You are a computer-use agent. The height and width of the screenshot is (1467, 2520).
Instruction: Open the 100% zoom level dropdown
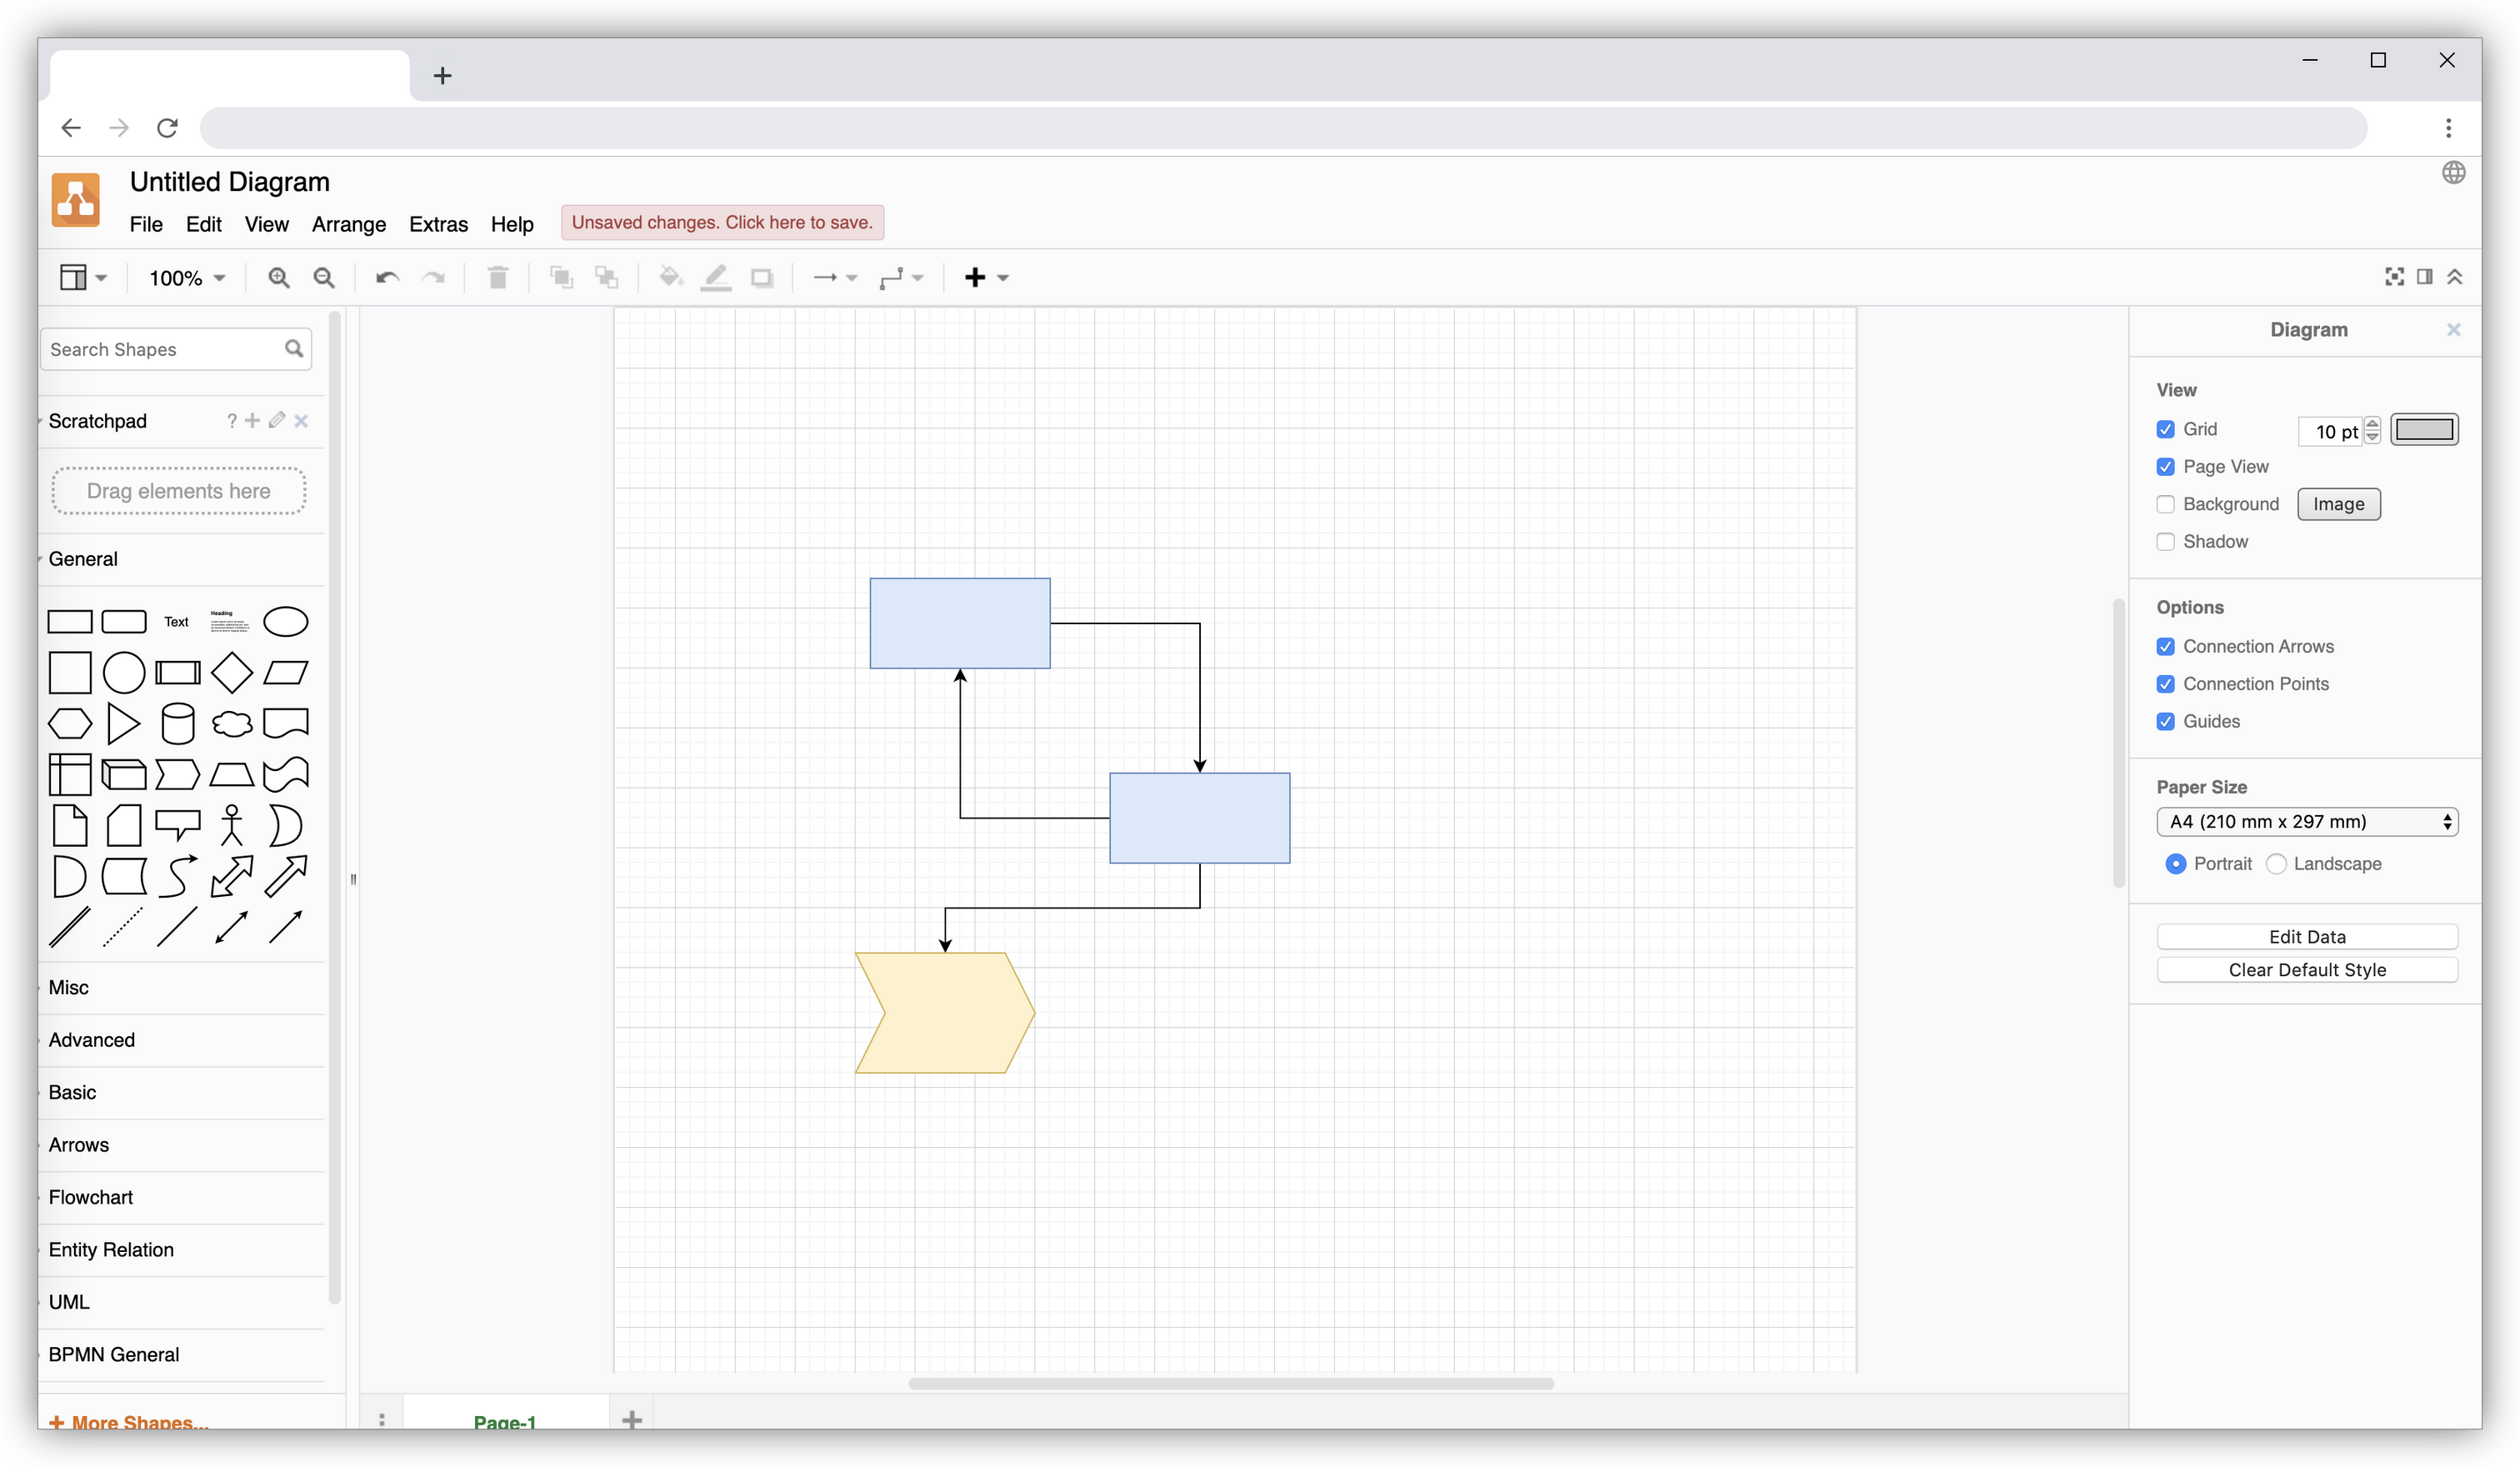tap(187, 278)
